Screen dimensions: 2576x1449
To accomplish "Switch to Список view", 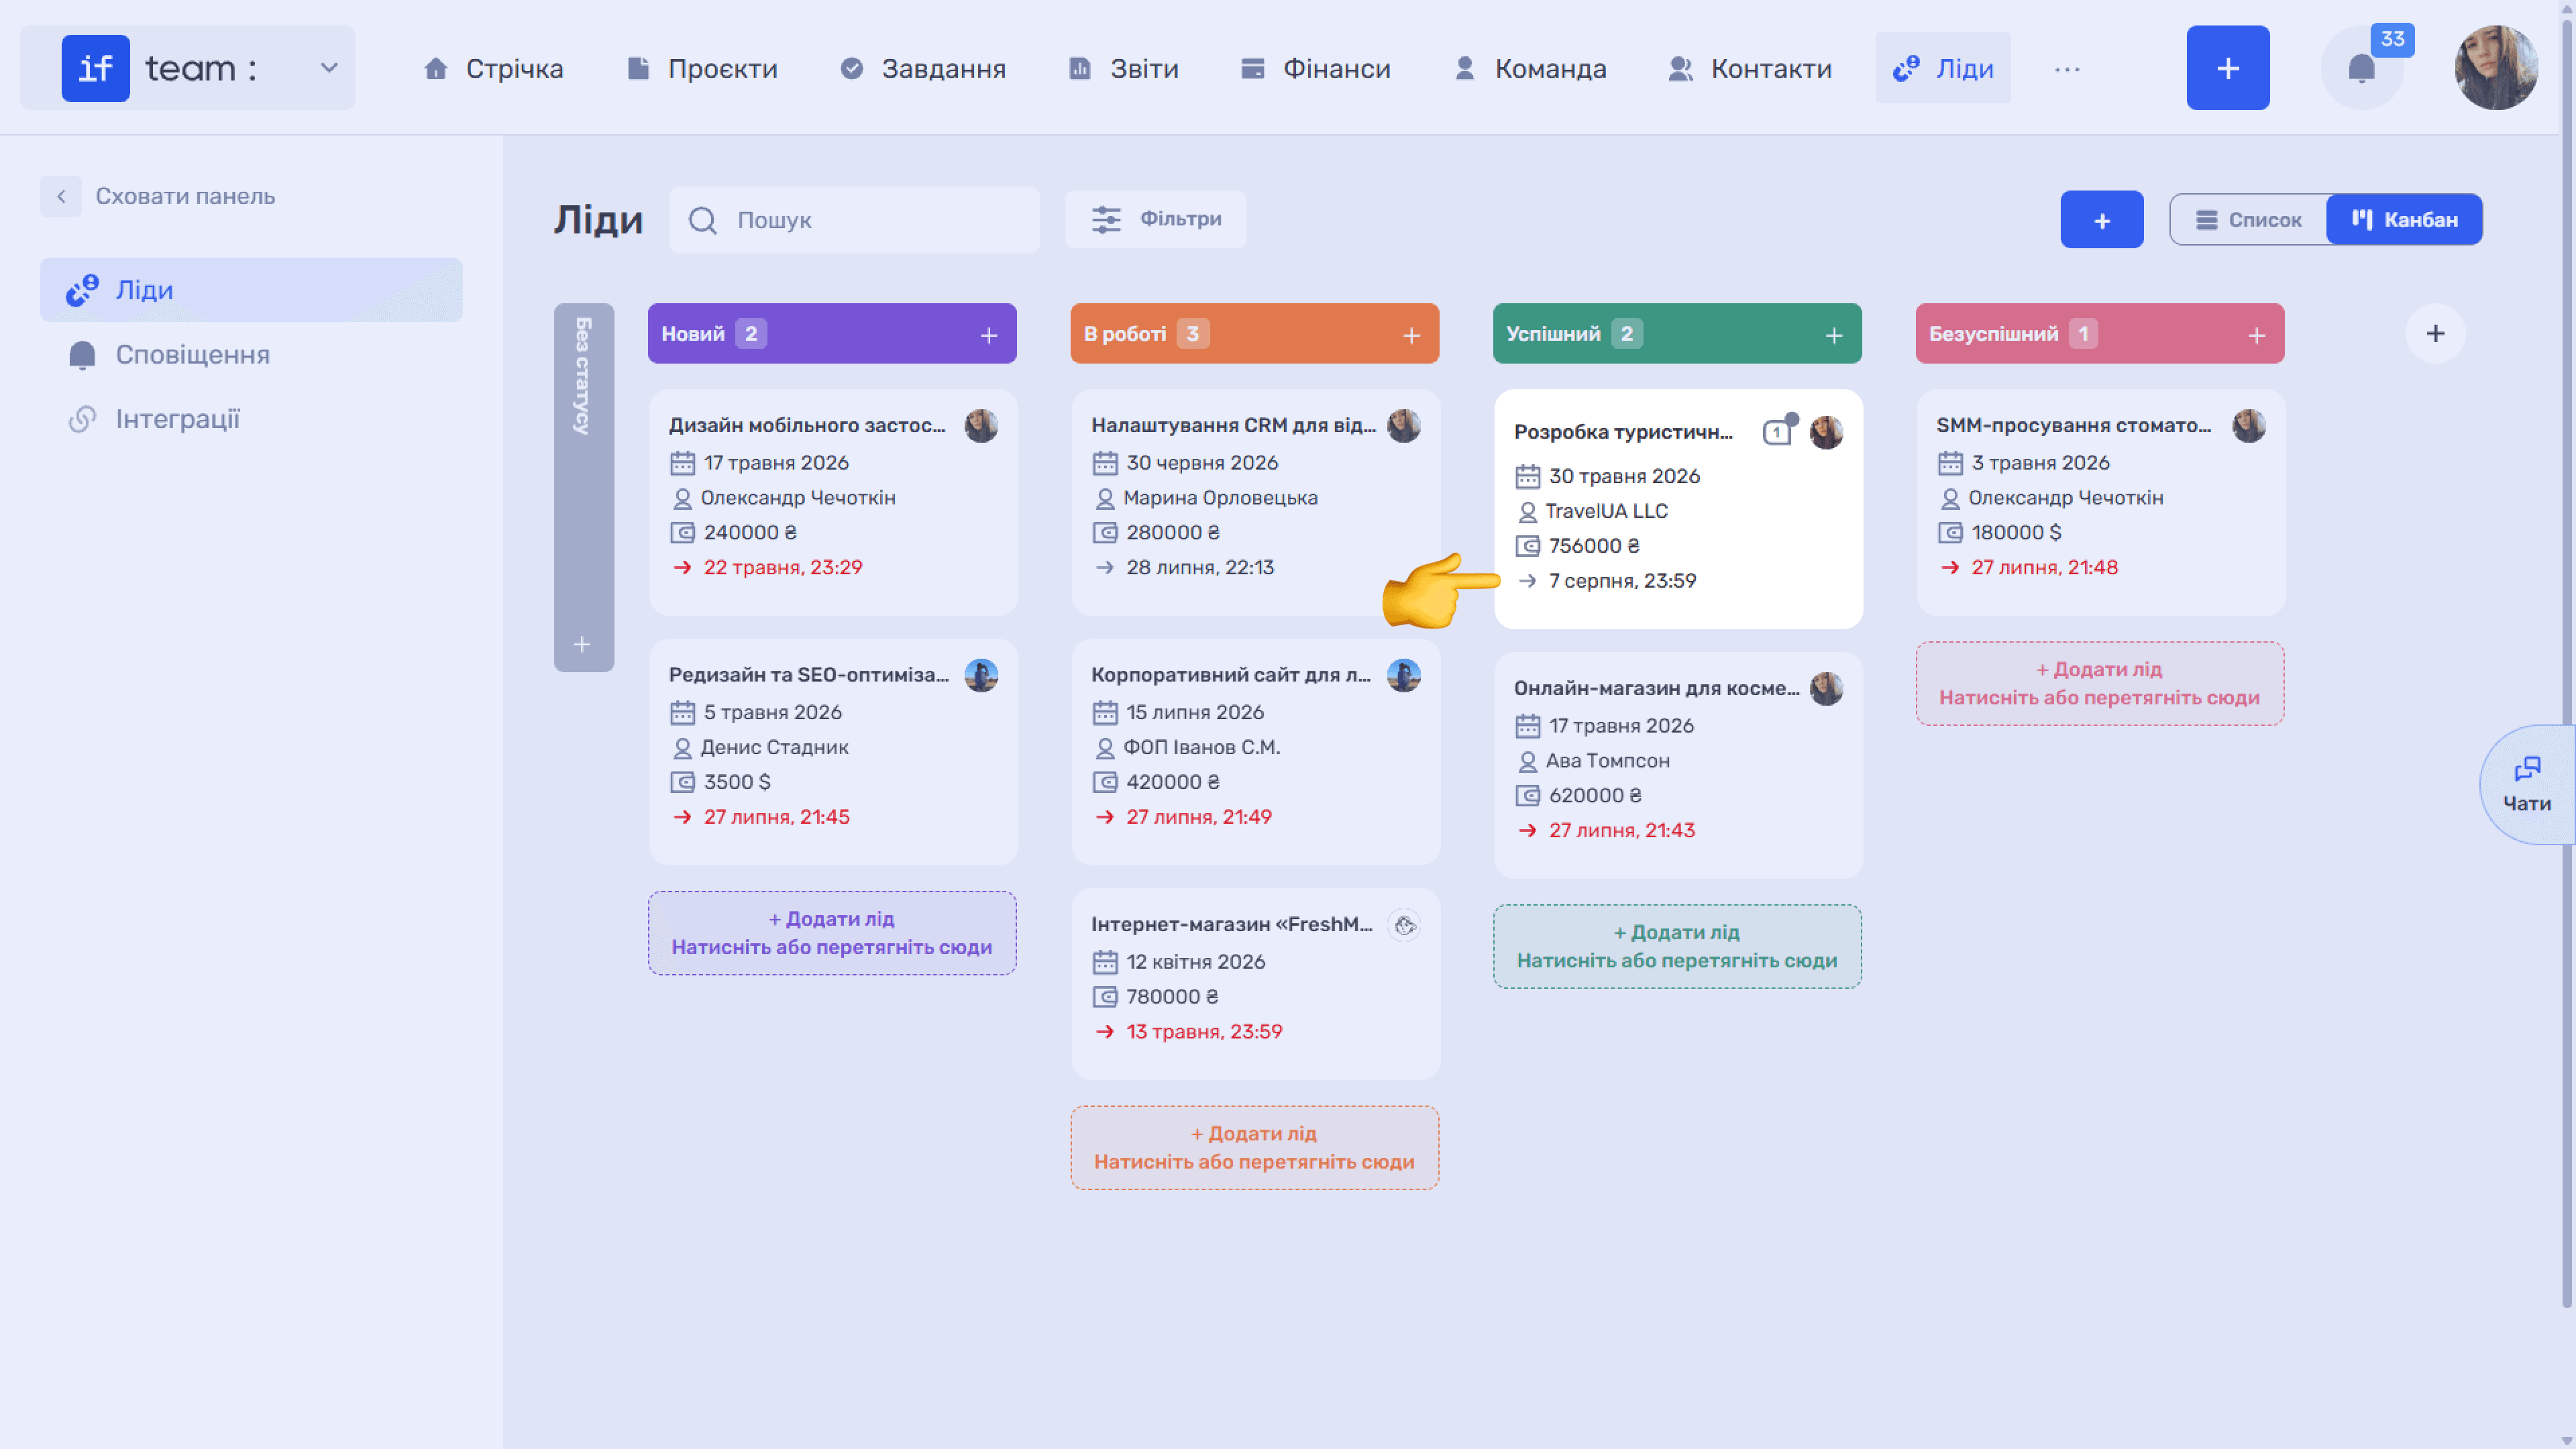I will coord(2248,219).
